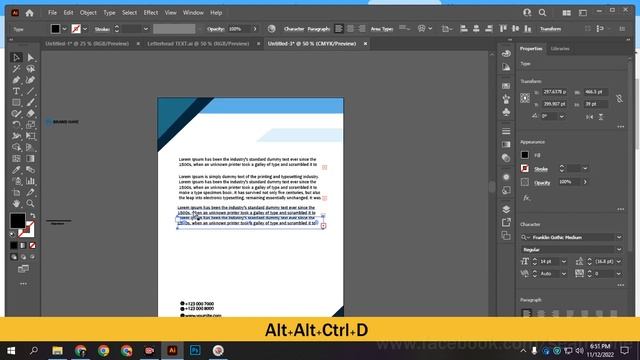Switch to None color mode
The height and width of the screenshot is (360, 640).
33,245
